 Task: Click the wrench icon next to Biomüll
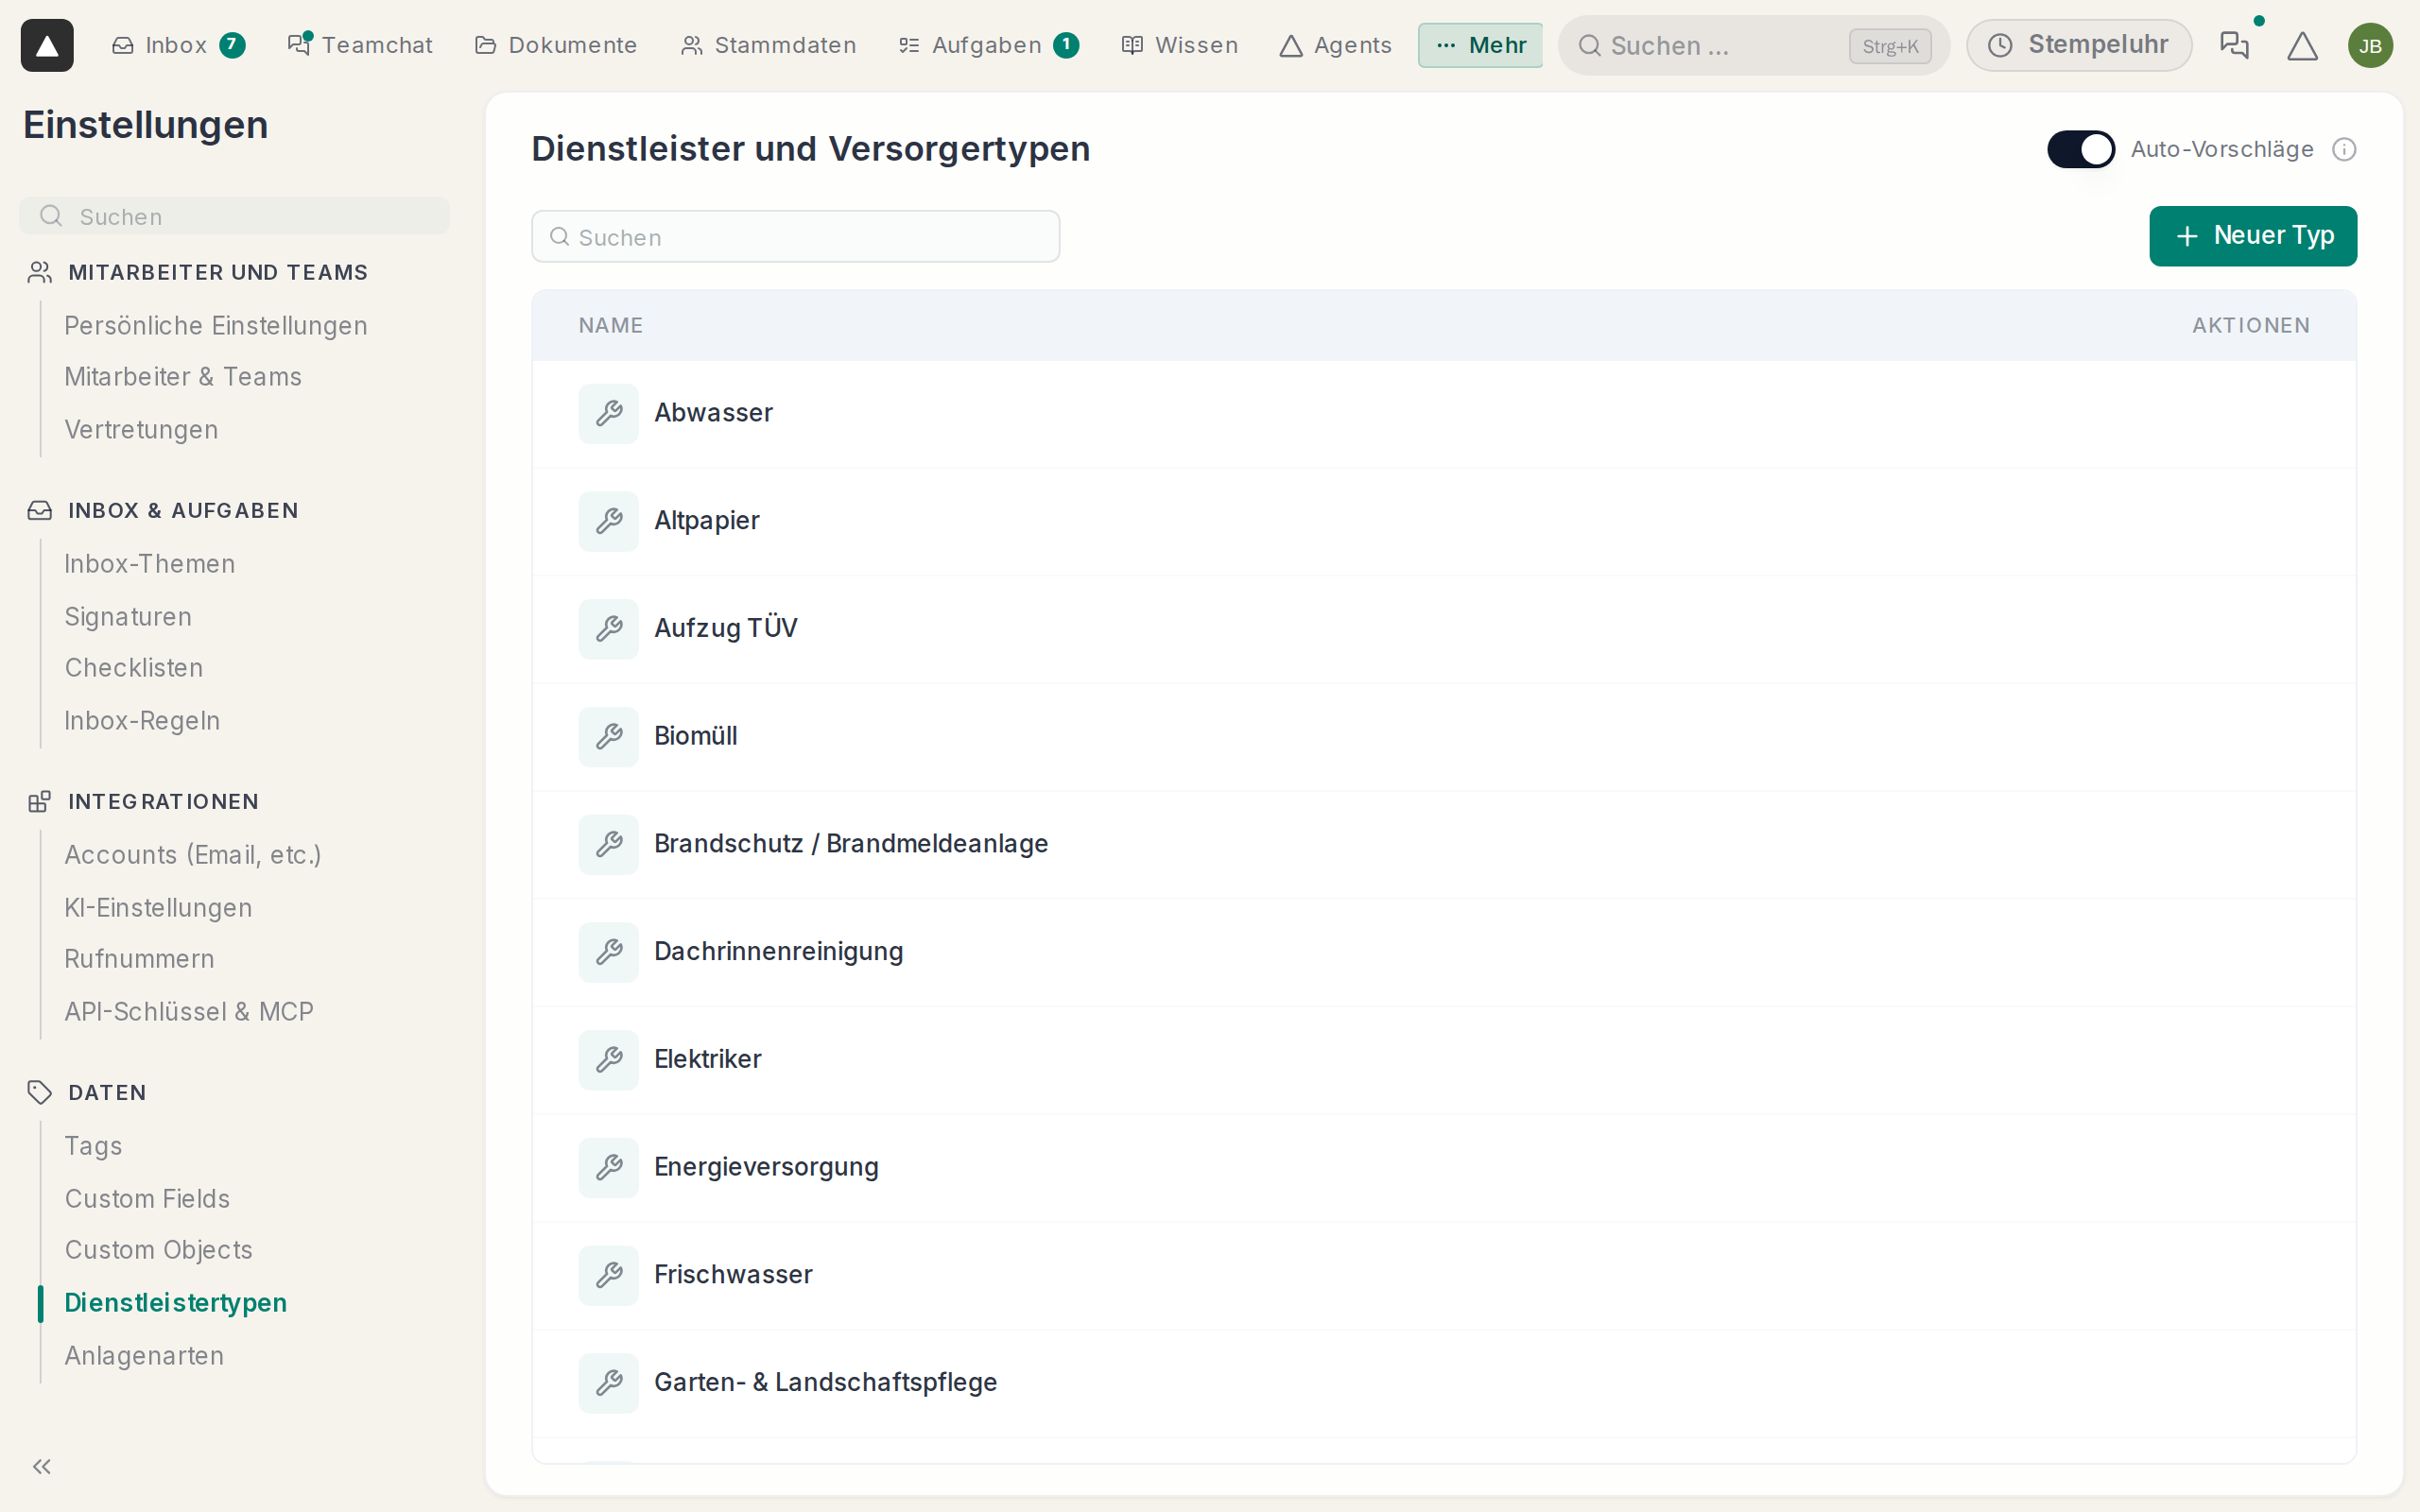pos(609,736)
